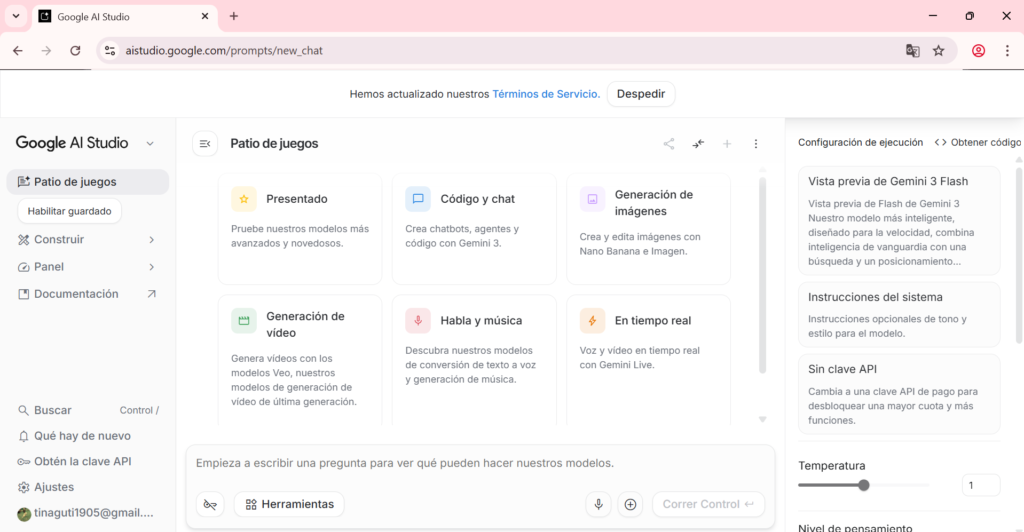Open the Sin clave API card
This screenshot has width=1024, height=532.
point(899,394)
